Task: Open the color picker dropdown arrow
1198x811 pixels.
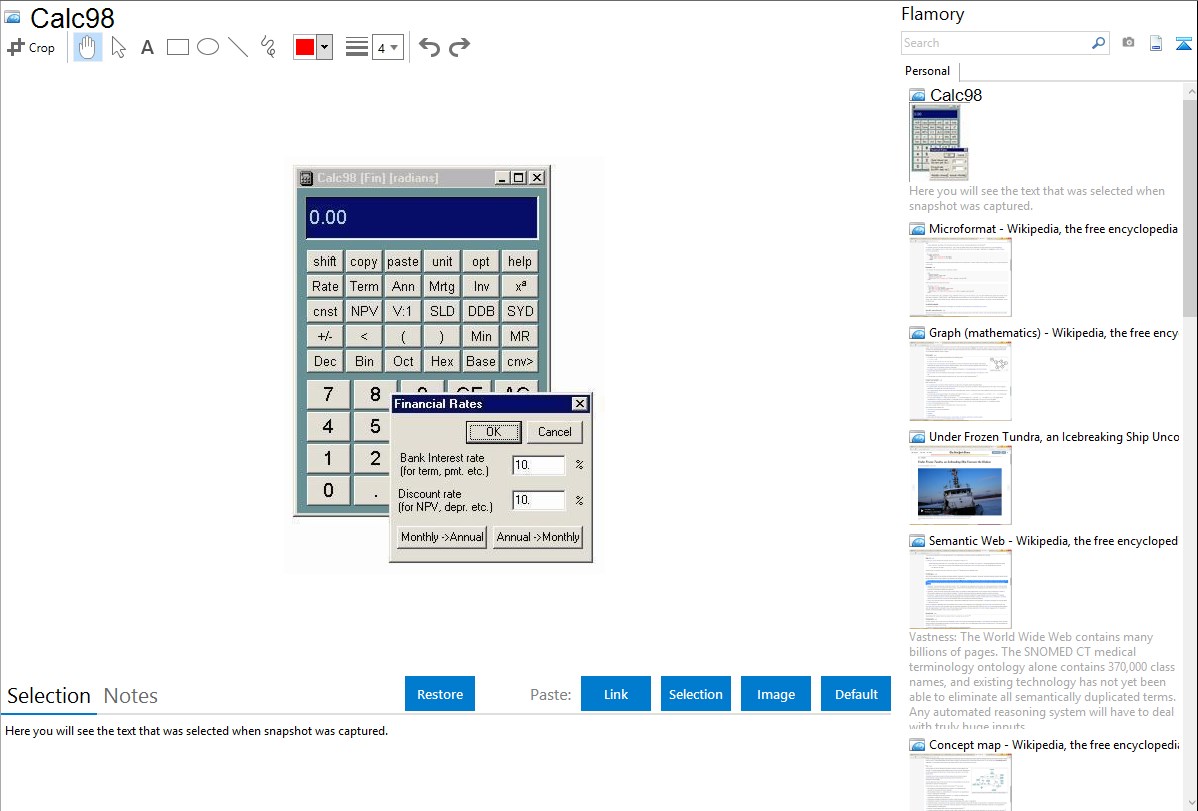Action: coord(324,47)
